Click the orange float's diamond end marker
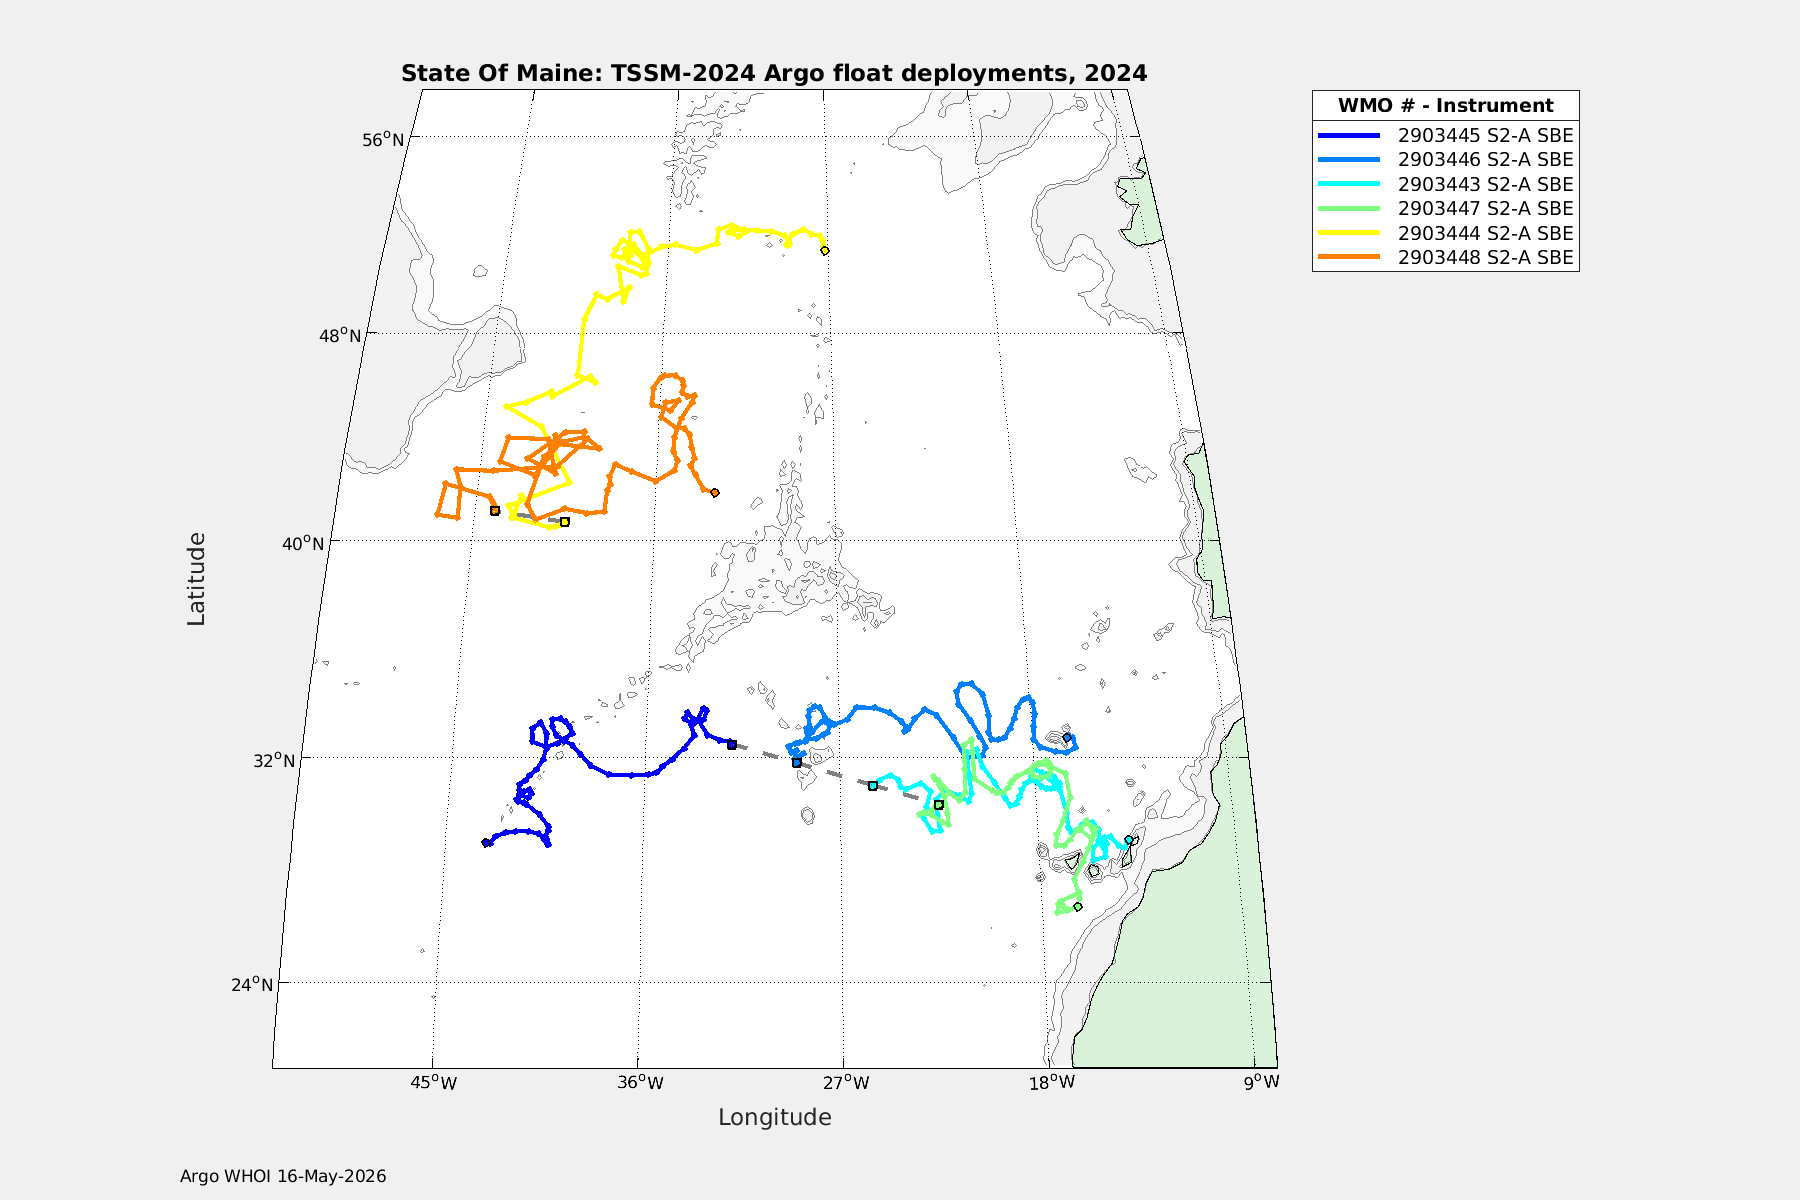Viewport: 1800px width, 1200px height. click(x=715, y=493)
